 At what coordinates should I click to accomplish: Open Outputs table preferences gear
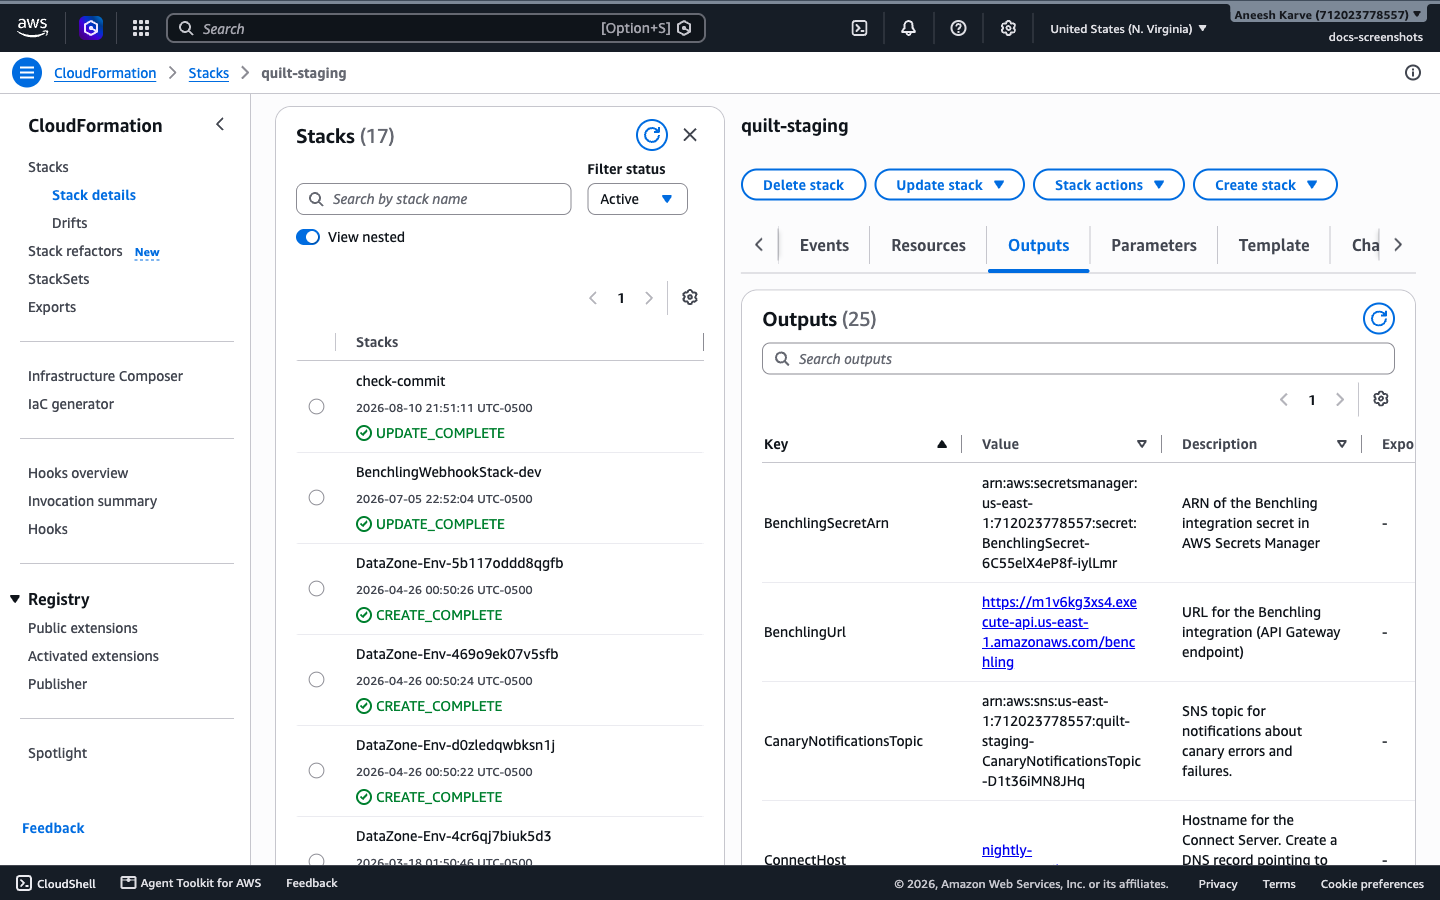pyautogui.click(x=1381, y=399)
